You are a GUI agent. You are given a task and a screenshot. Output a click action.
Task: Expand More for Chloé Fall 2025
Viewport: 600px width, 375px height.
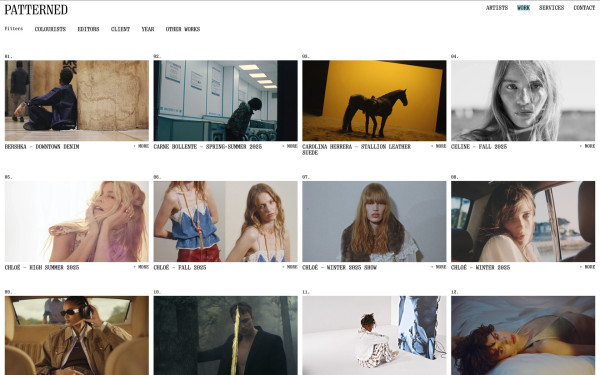pos(290,267)
